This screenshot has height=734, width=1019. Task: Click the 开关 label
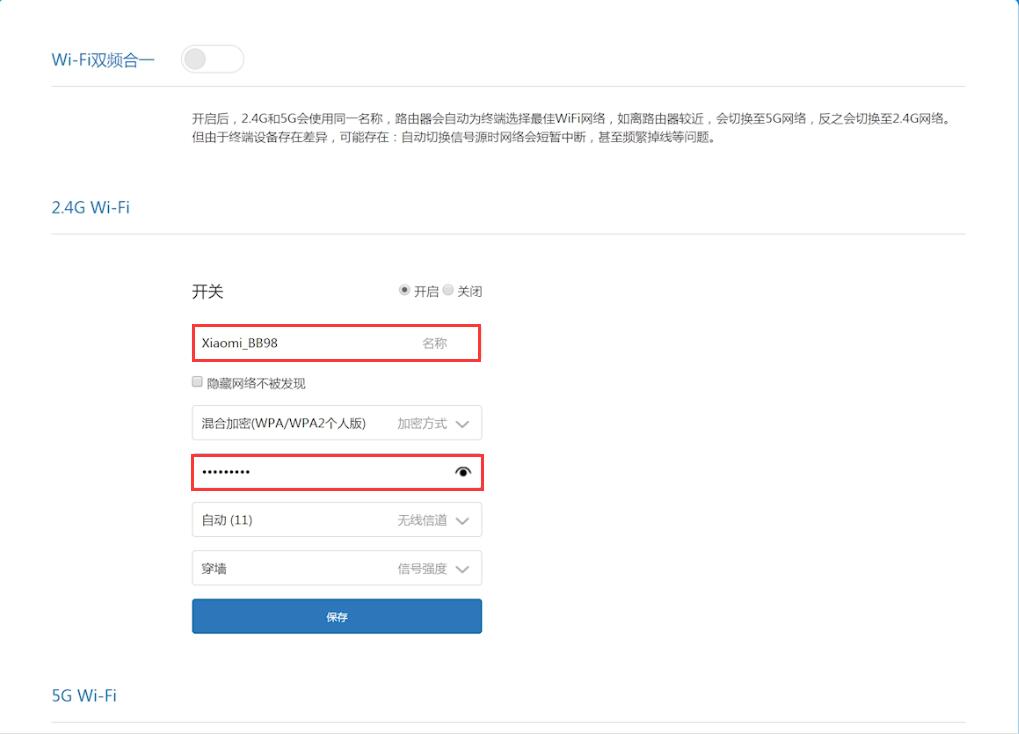pyautogui.click(x=207, y=291)
